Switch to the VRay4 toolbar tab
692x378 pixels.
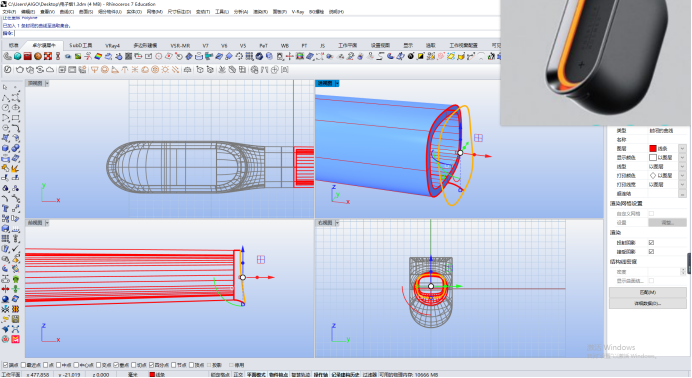tap(112, 45)
